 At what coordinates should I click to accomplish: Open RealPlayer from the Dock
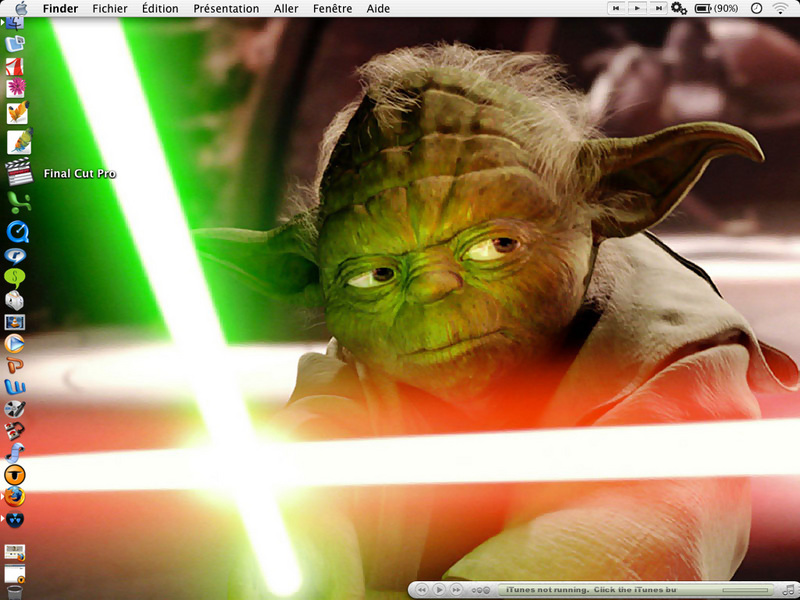(x=15, y=255)
